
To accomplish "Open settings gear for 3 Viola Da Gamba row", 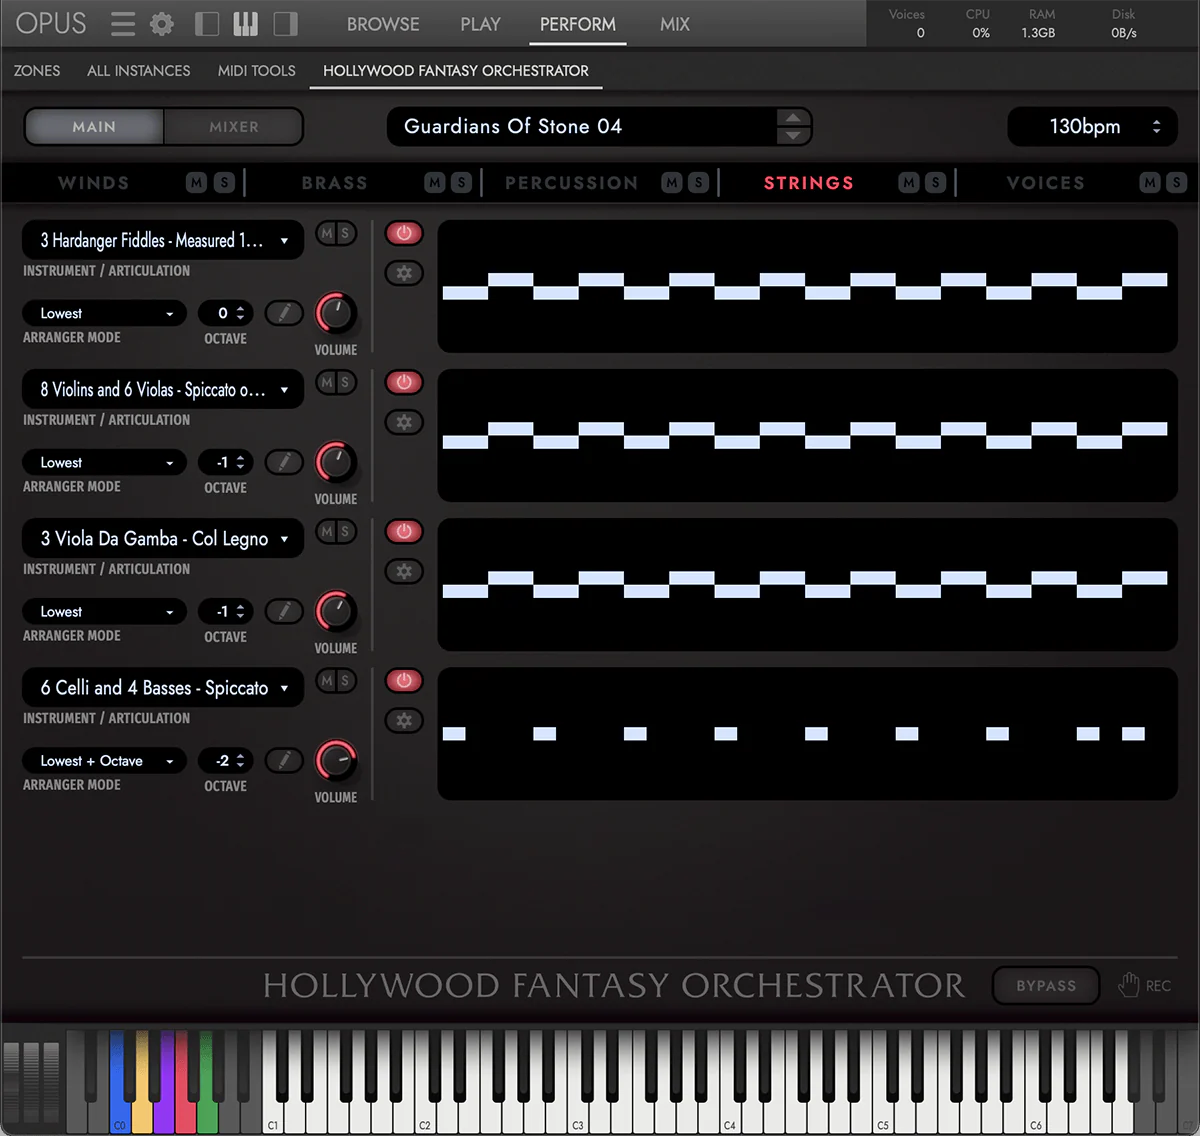I will point(404,571).
